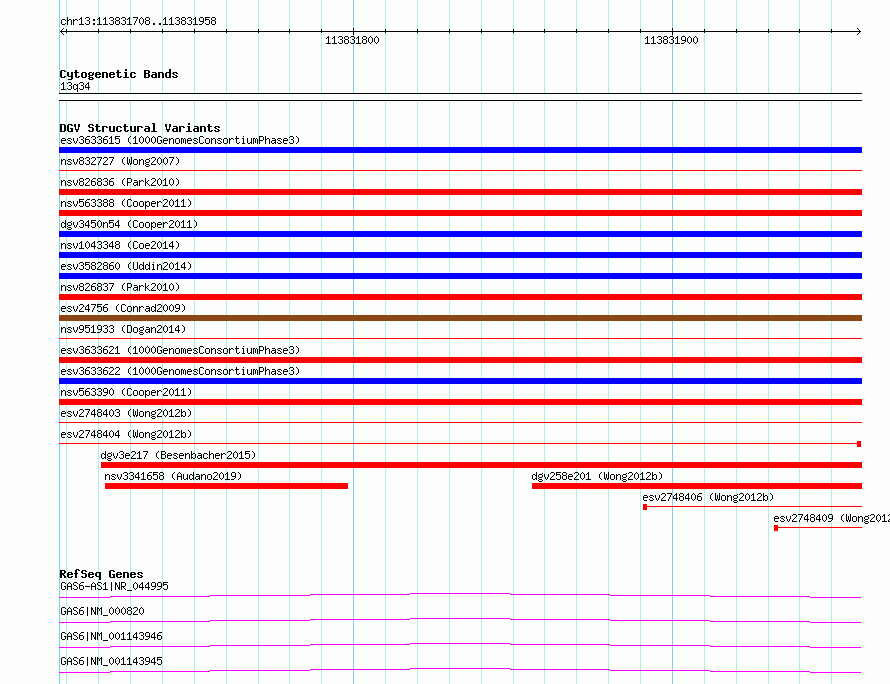
Task: Click GAS6|NM_001143946 gene label
Action: pos(111,636)
